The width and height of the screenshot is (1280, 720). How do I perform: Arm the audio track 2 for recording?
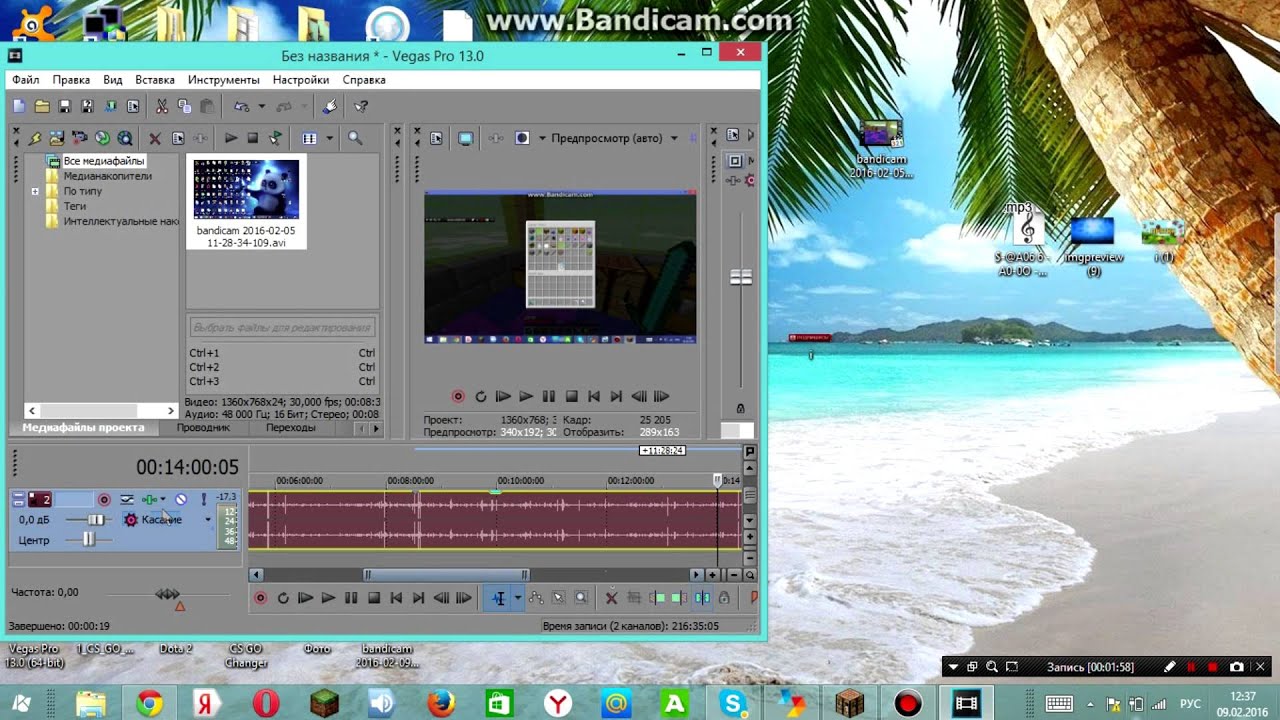click(x=104, y=499)
